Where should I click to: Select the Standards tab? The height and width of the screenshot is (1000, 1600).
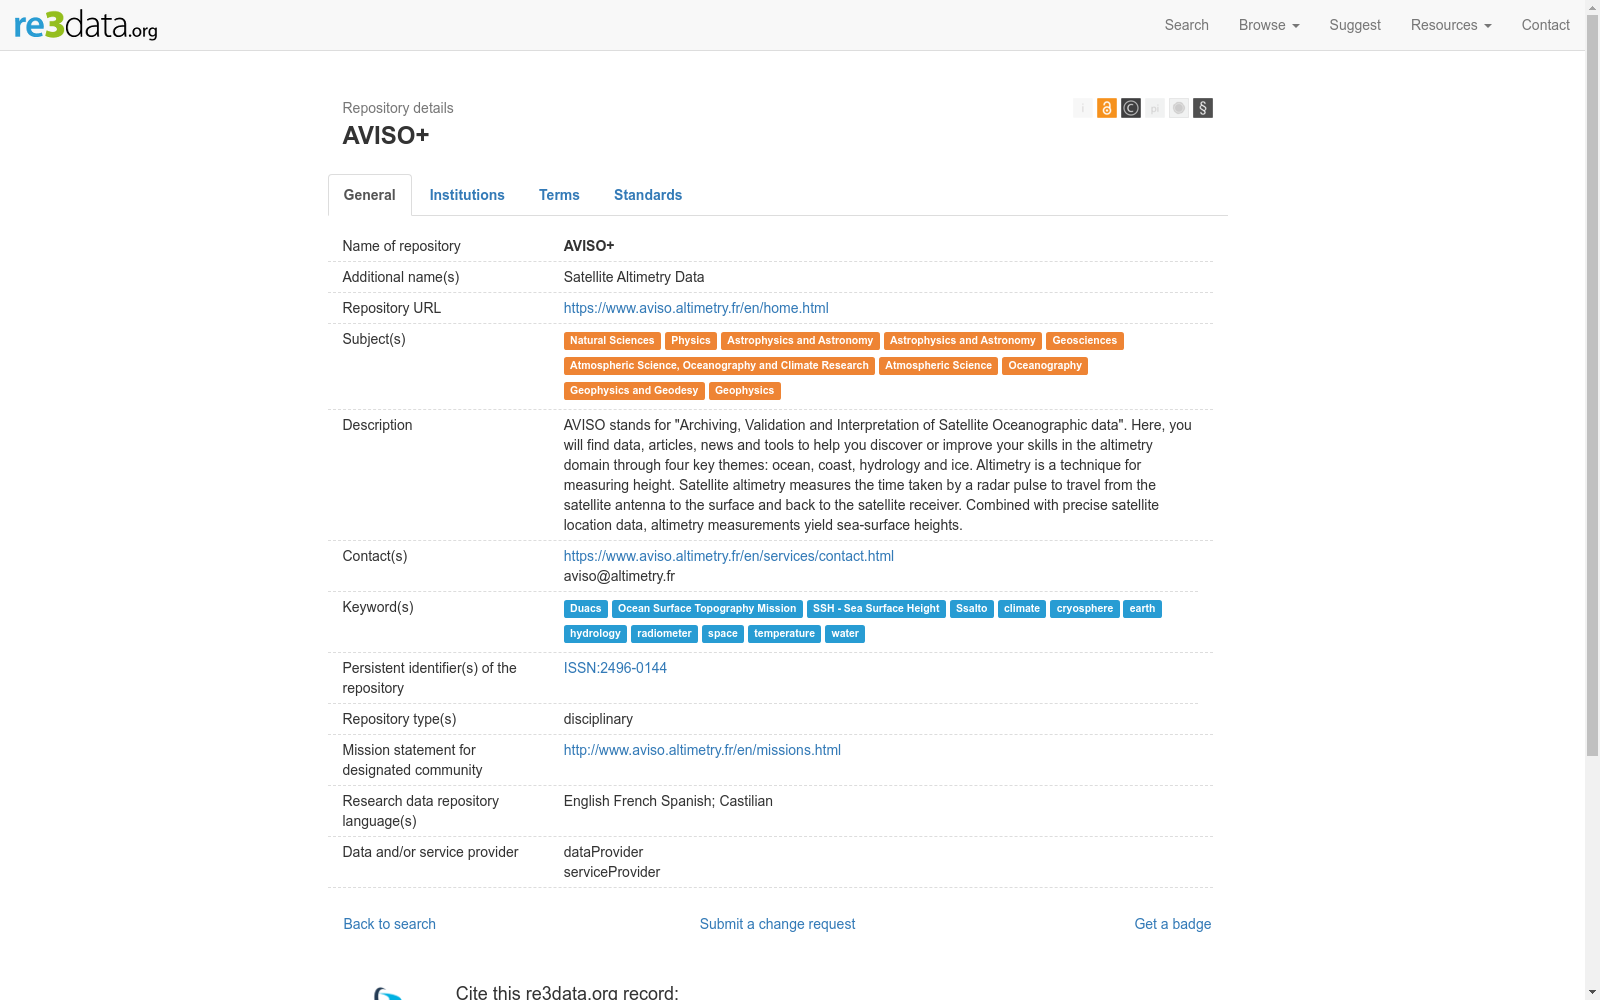648,195
